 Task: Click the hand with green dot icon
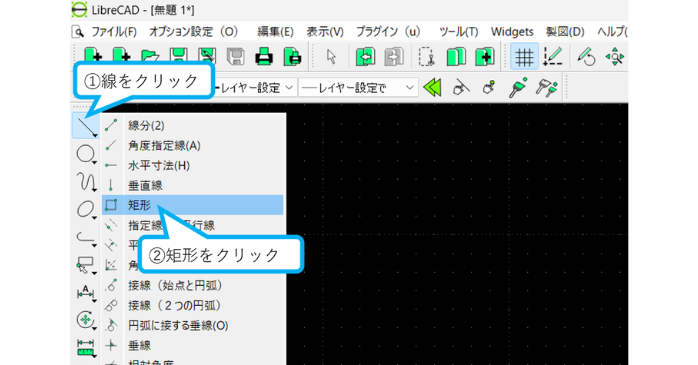[x=489, y=87]
